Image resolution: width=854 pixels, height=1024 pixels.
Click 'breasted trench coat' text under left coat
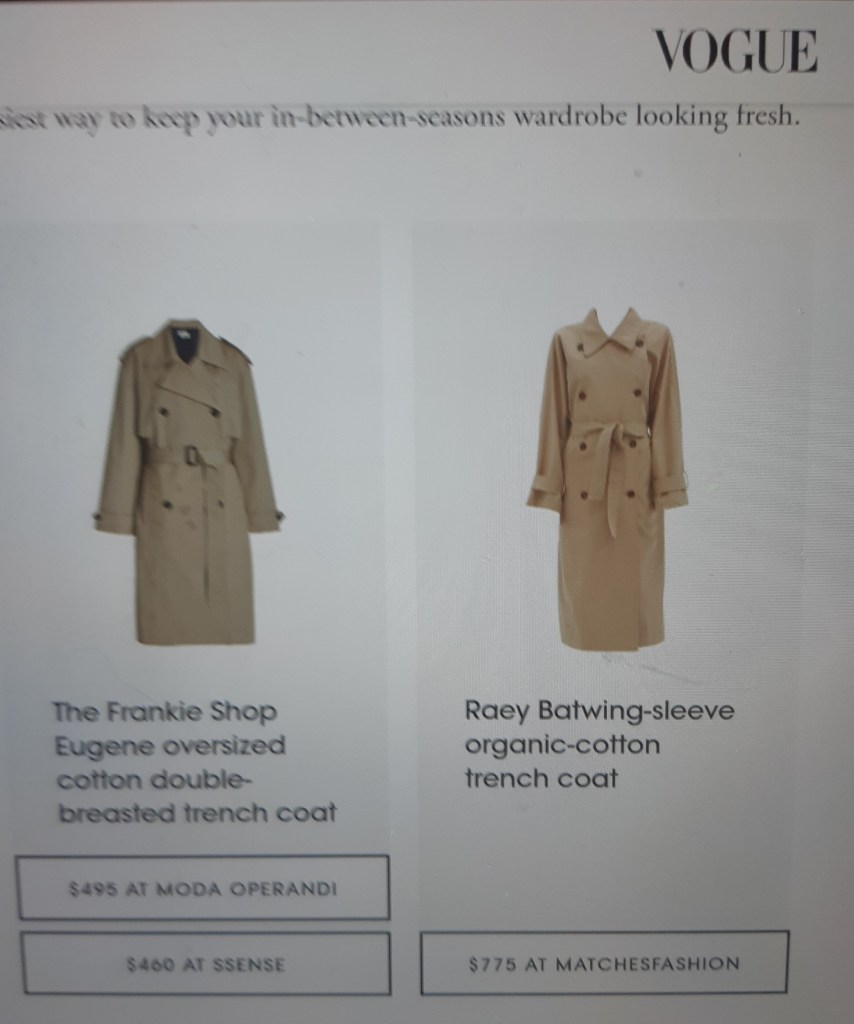pyautogui.click(x=197, y=813)
